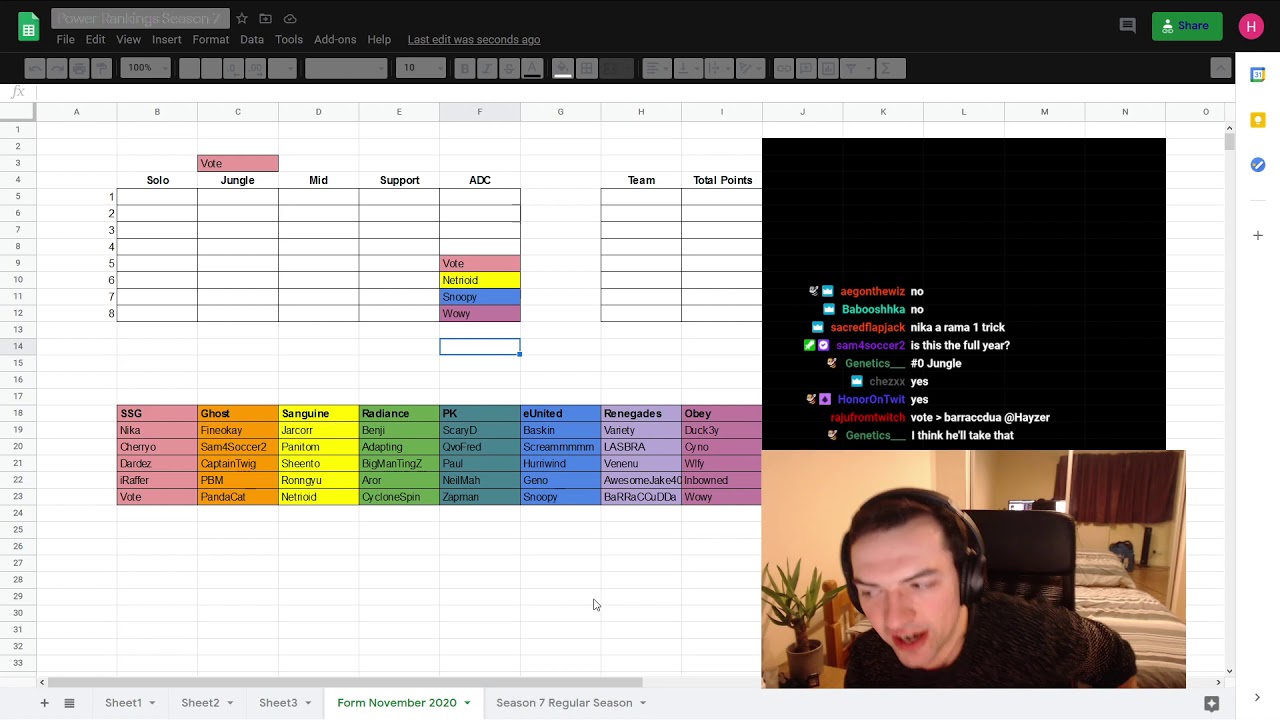Open the text rotation dropdown
The image size is (1280, 720).
pyautogui.click(x=749, y=68)
